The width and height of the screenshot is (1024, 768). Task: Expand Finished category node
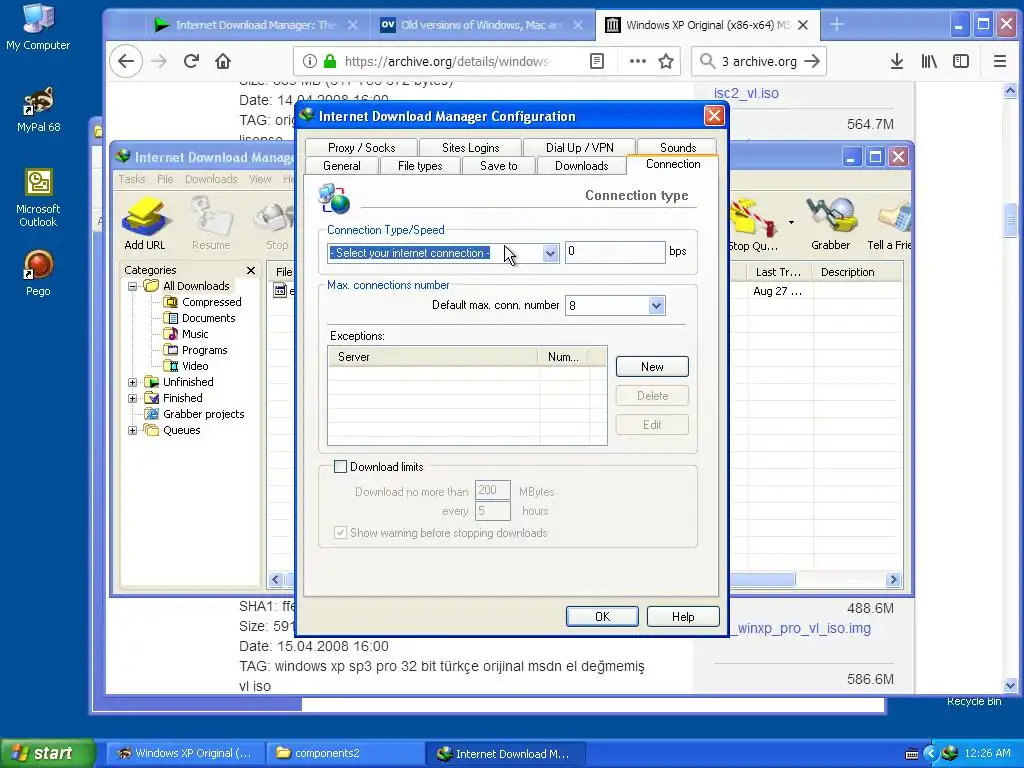[x=133, y=398]
